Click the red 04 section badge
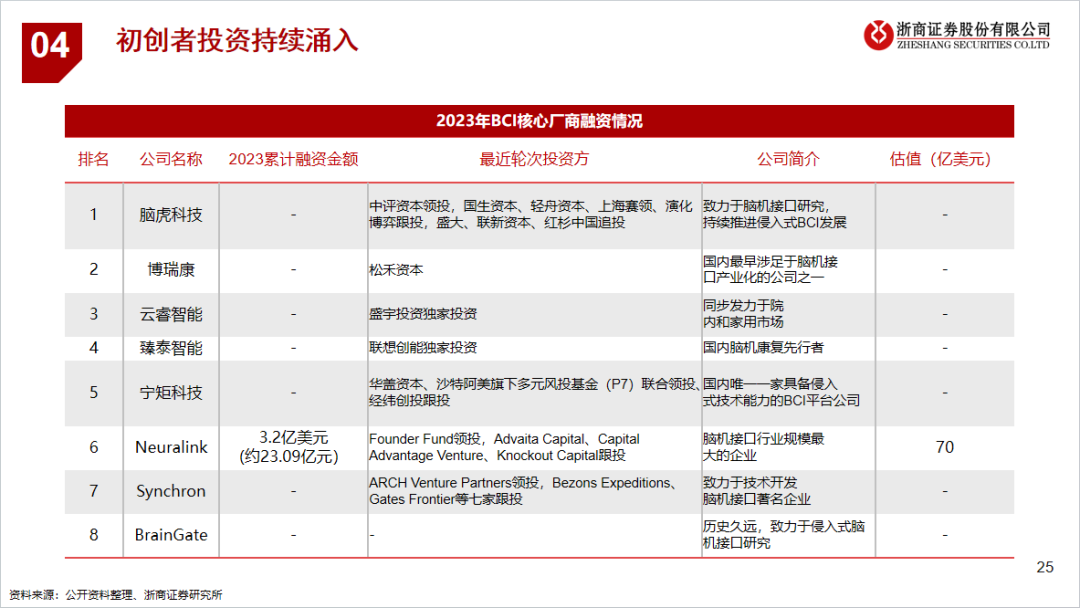Viewport: 1080px width, 608px height. (52, 52)
